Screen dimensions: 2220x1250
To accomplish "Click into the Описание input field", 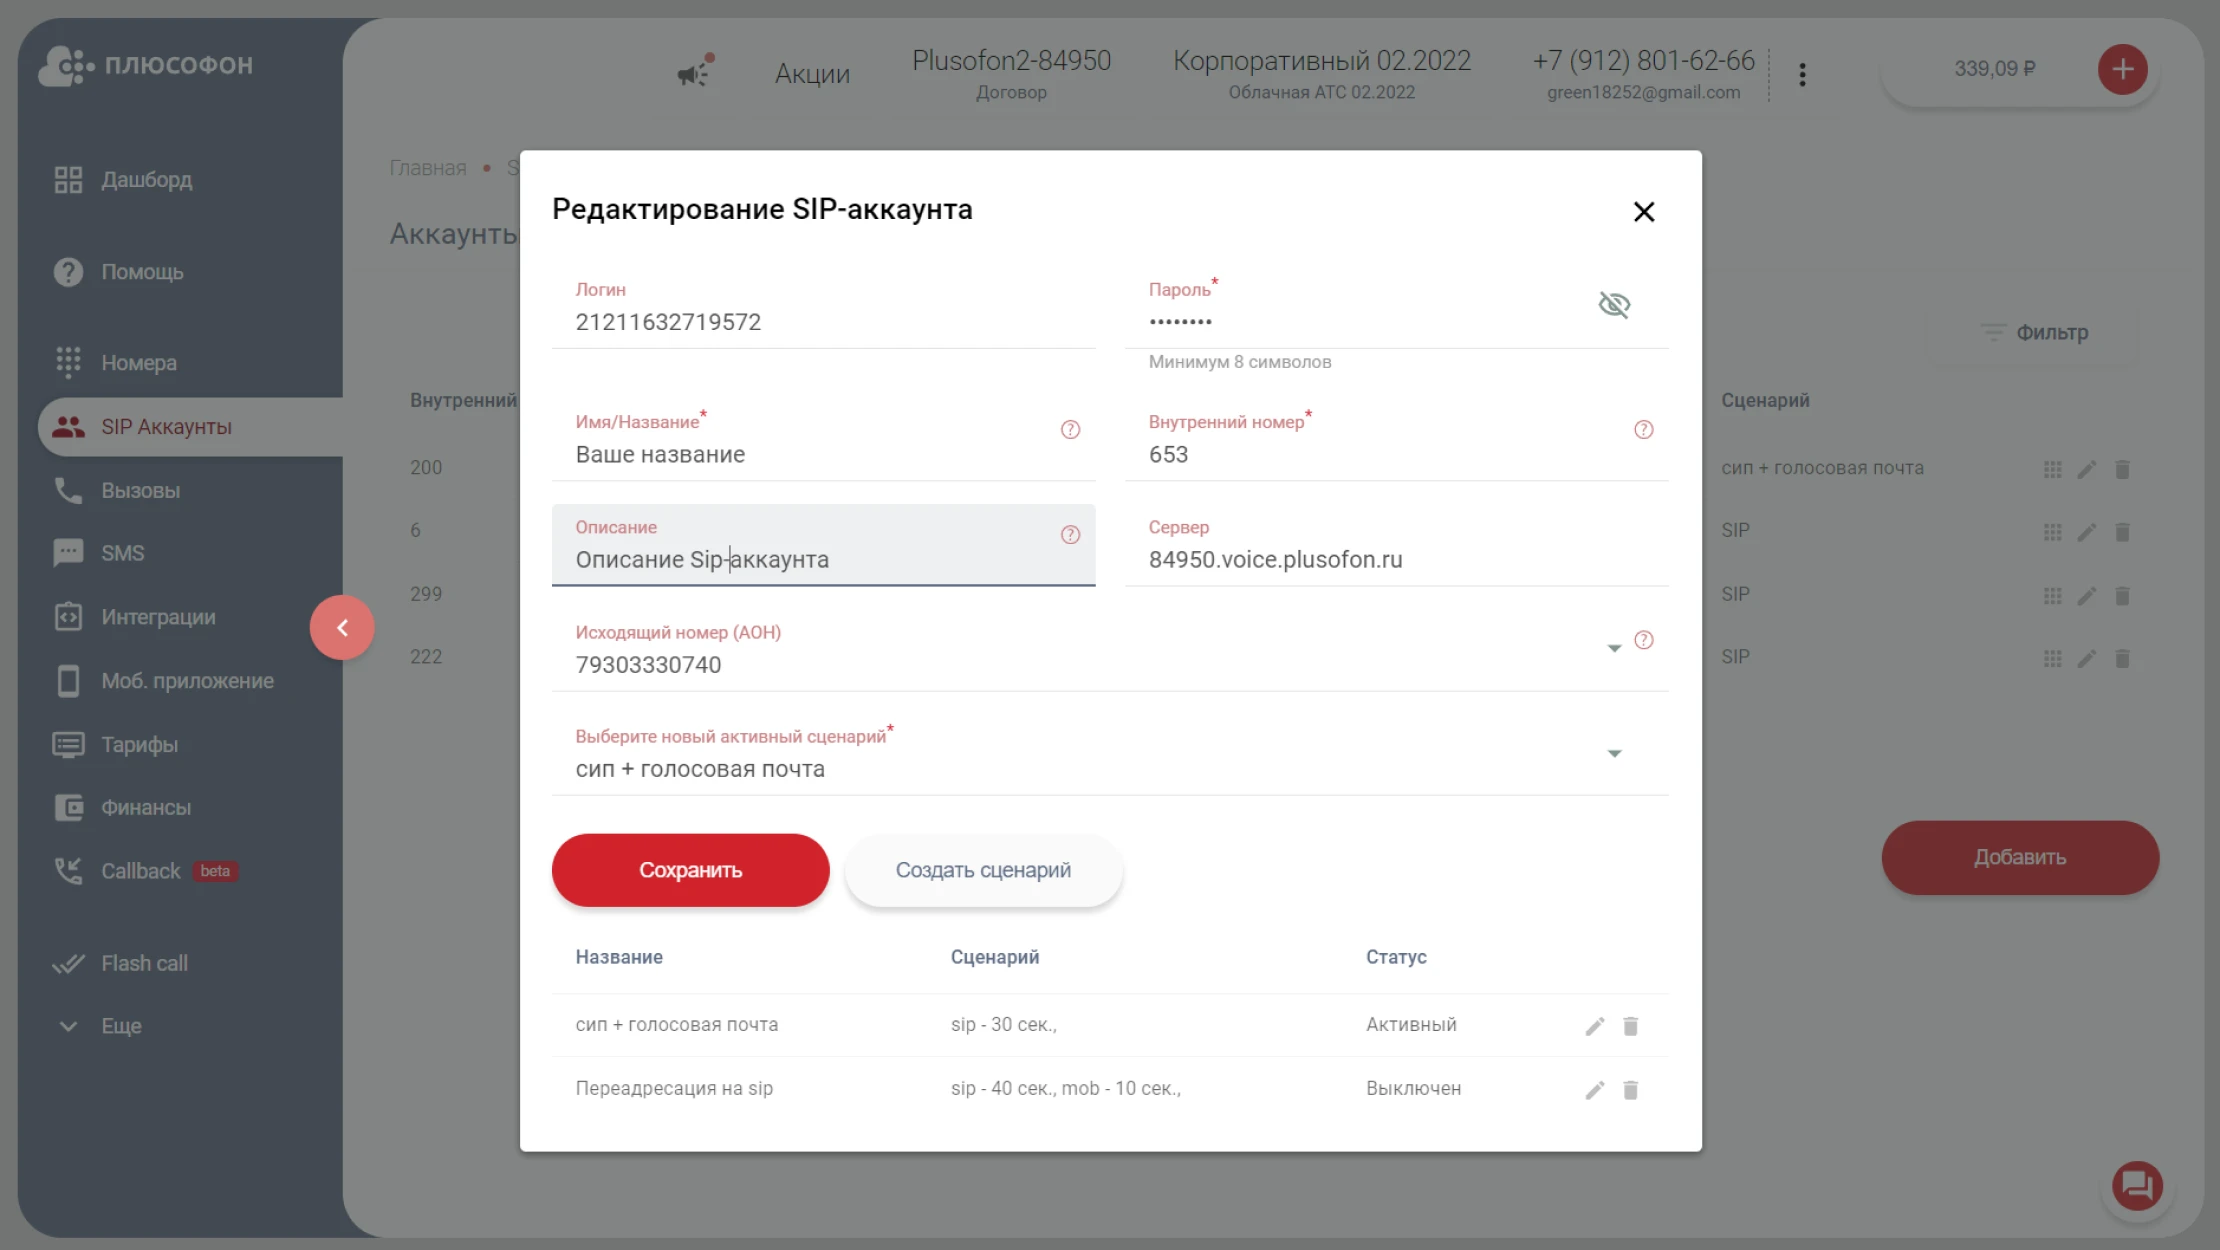I will pyautogui.click(x=800, y=560).
